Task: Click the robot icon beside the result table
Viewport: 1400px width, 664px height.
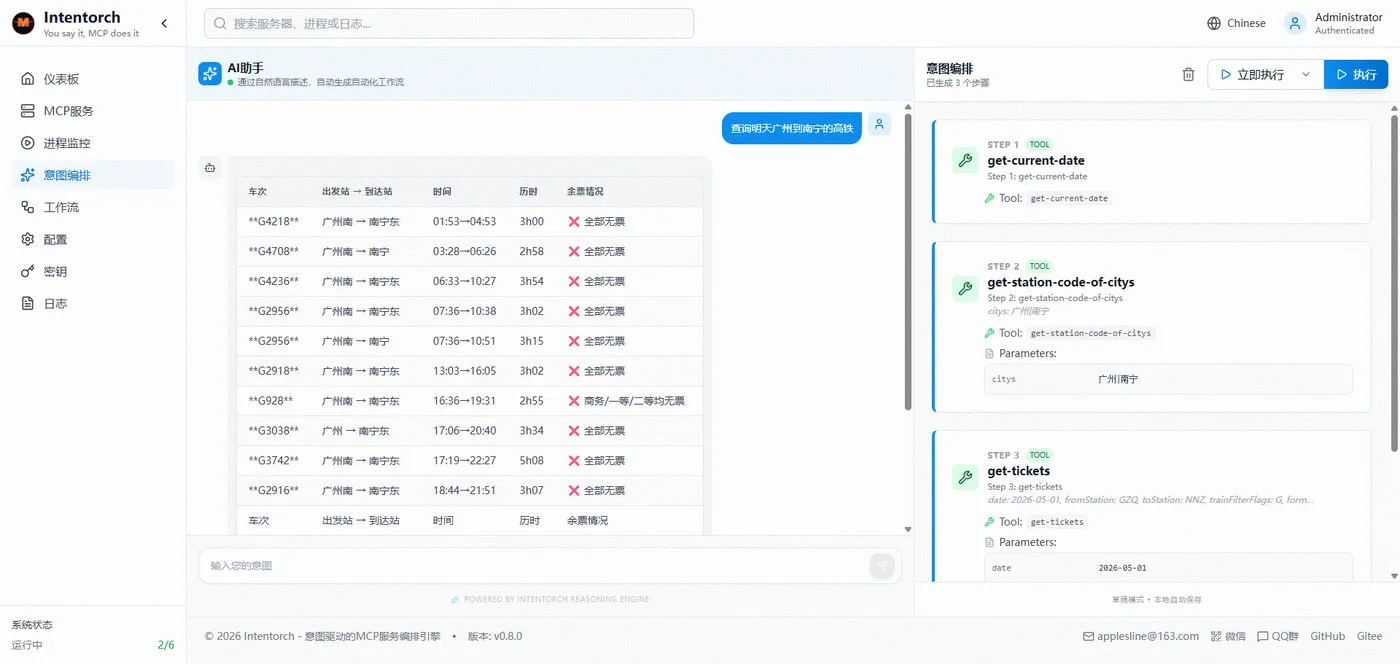Action: point(210,168)
